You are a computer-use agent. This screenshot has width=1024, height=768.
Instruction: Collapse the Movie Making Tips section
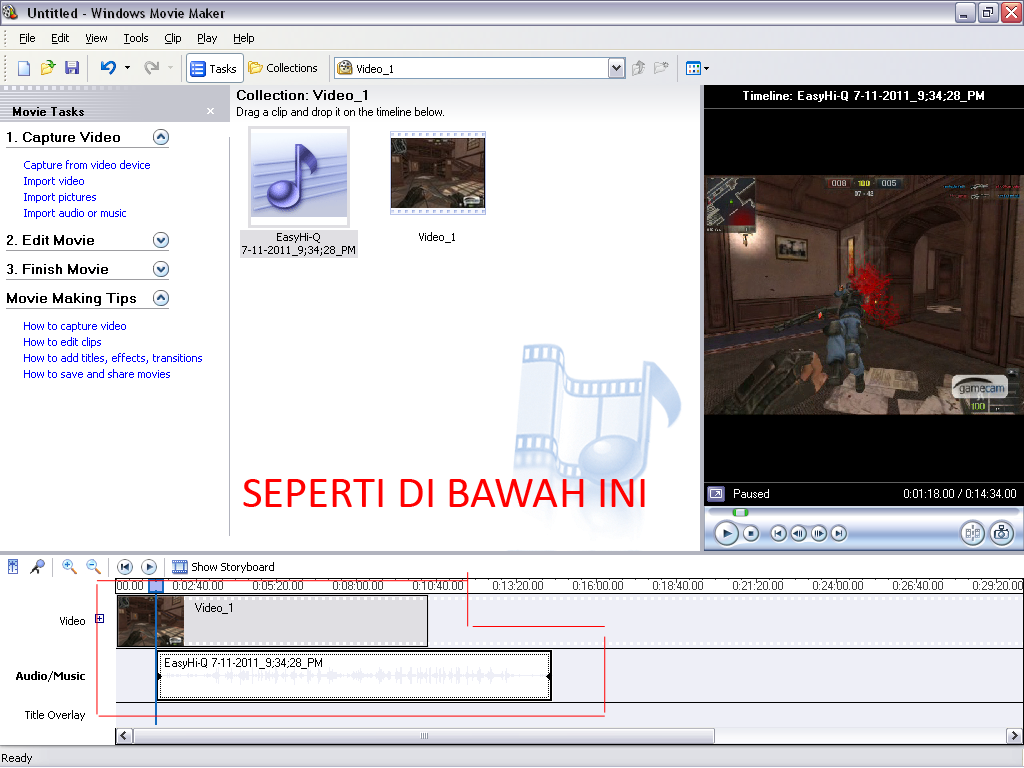coord(161,298)
